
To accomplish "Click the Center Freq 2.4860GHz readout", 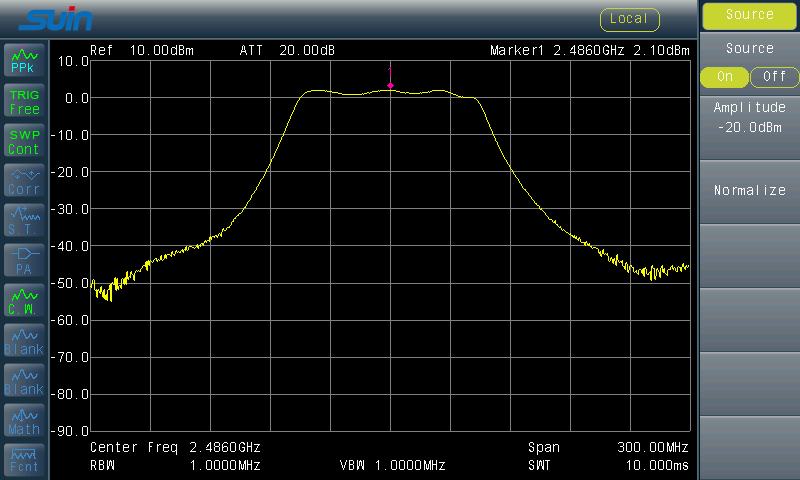I will (x=176, y=448).
